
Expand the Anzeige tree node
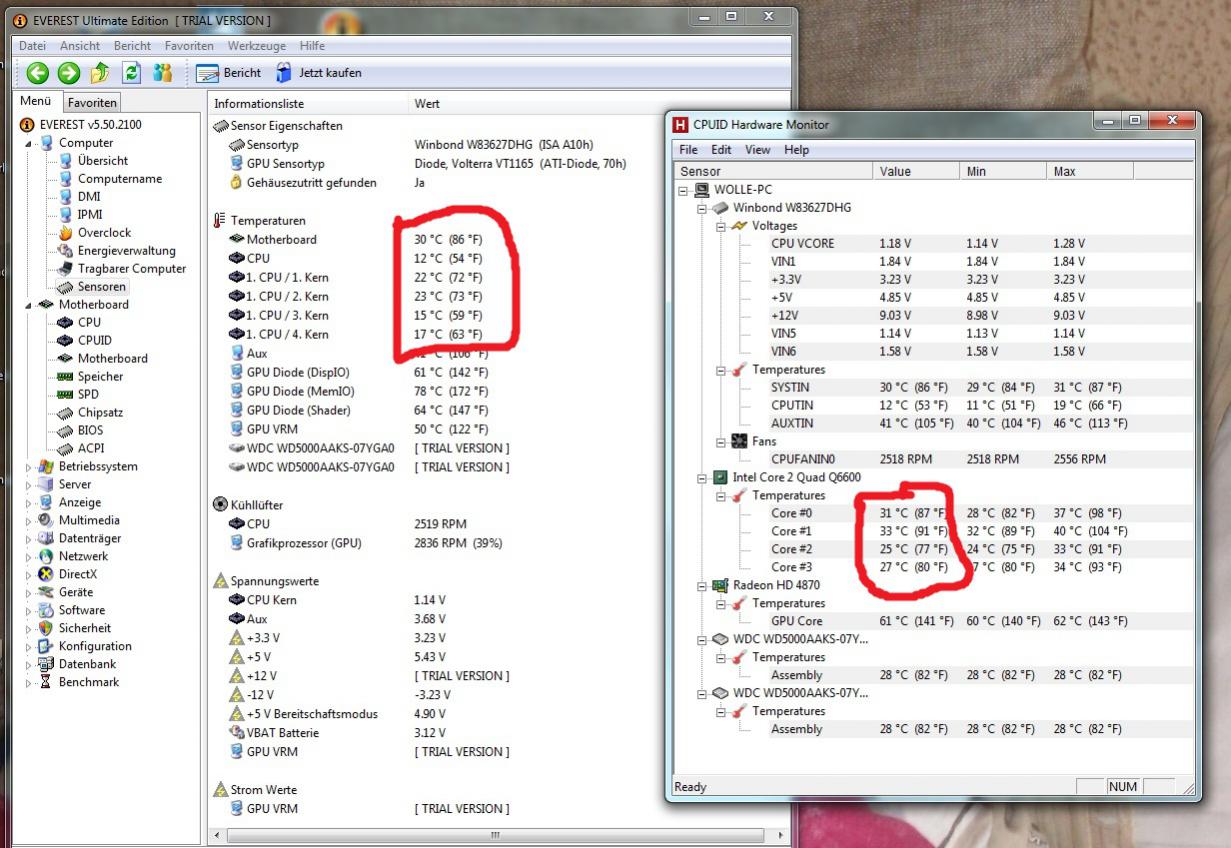pos(29,503)
